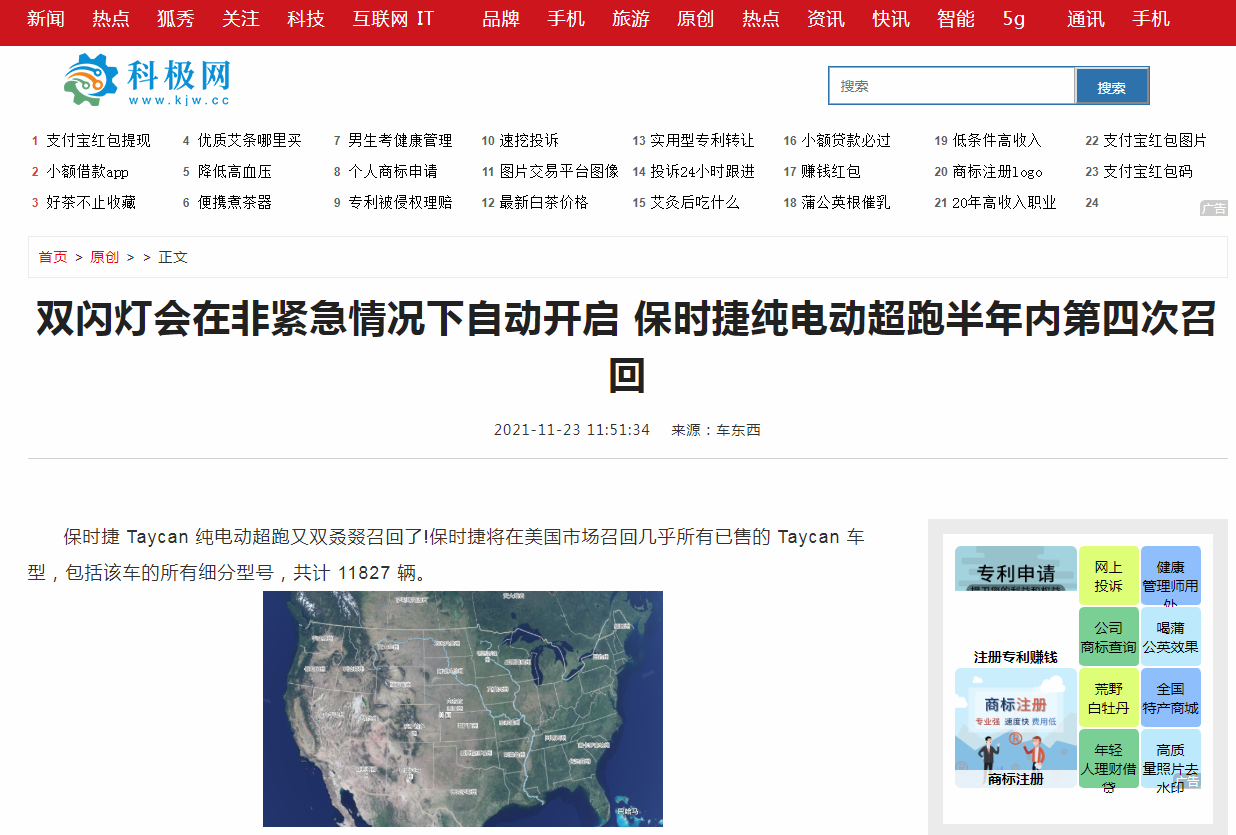1236x835 pixels.
Task: Open the 智能 navigation item
Action: (956, 18)
